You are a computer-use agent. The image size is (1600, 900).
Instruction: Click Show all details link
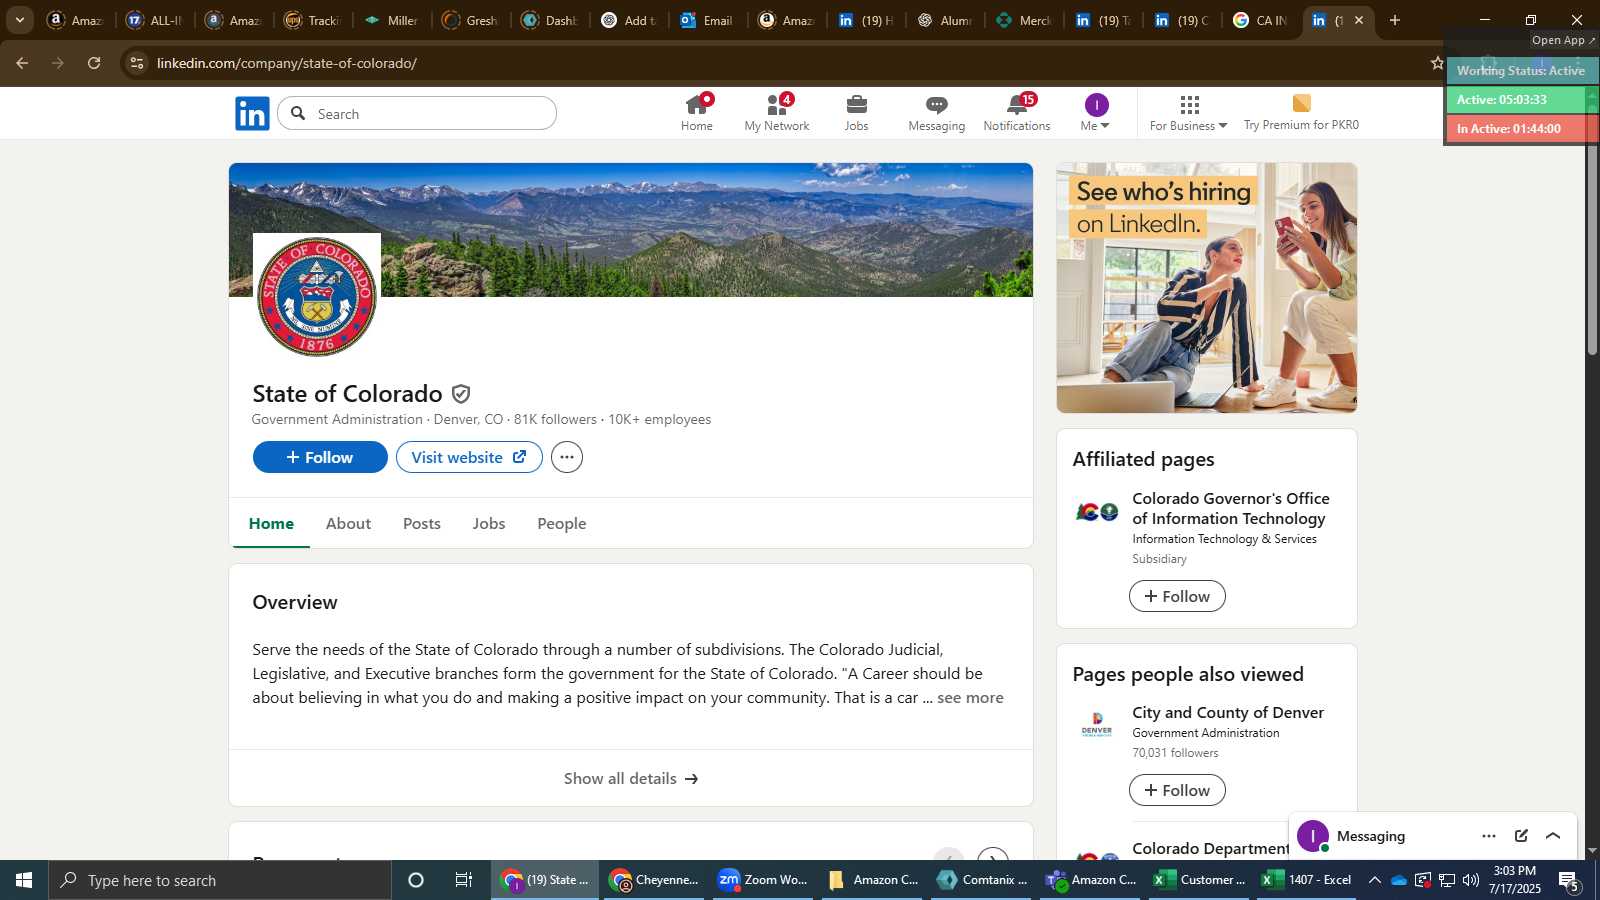click(631, 778)
